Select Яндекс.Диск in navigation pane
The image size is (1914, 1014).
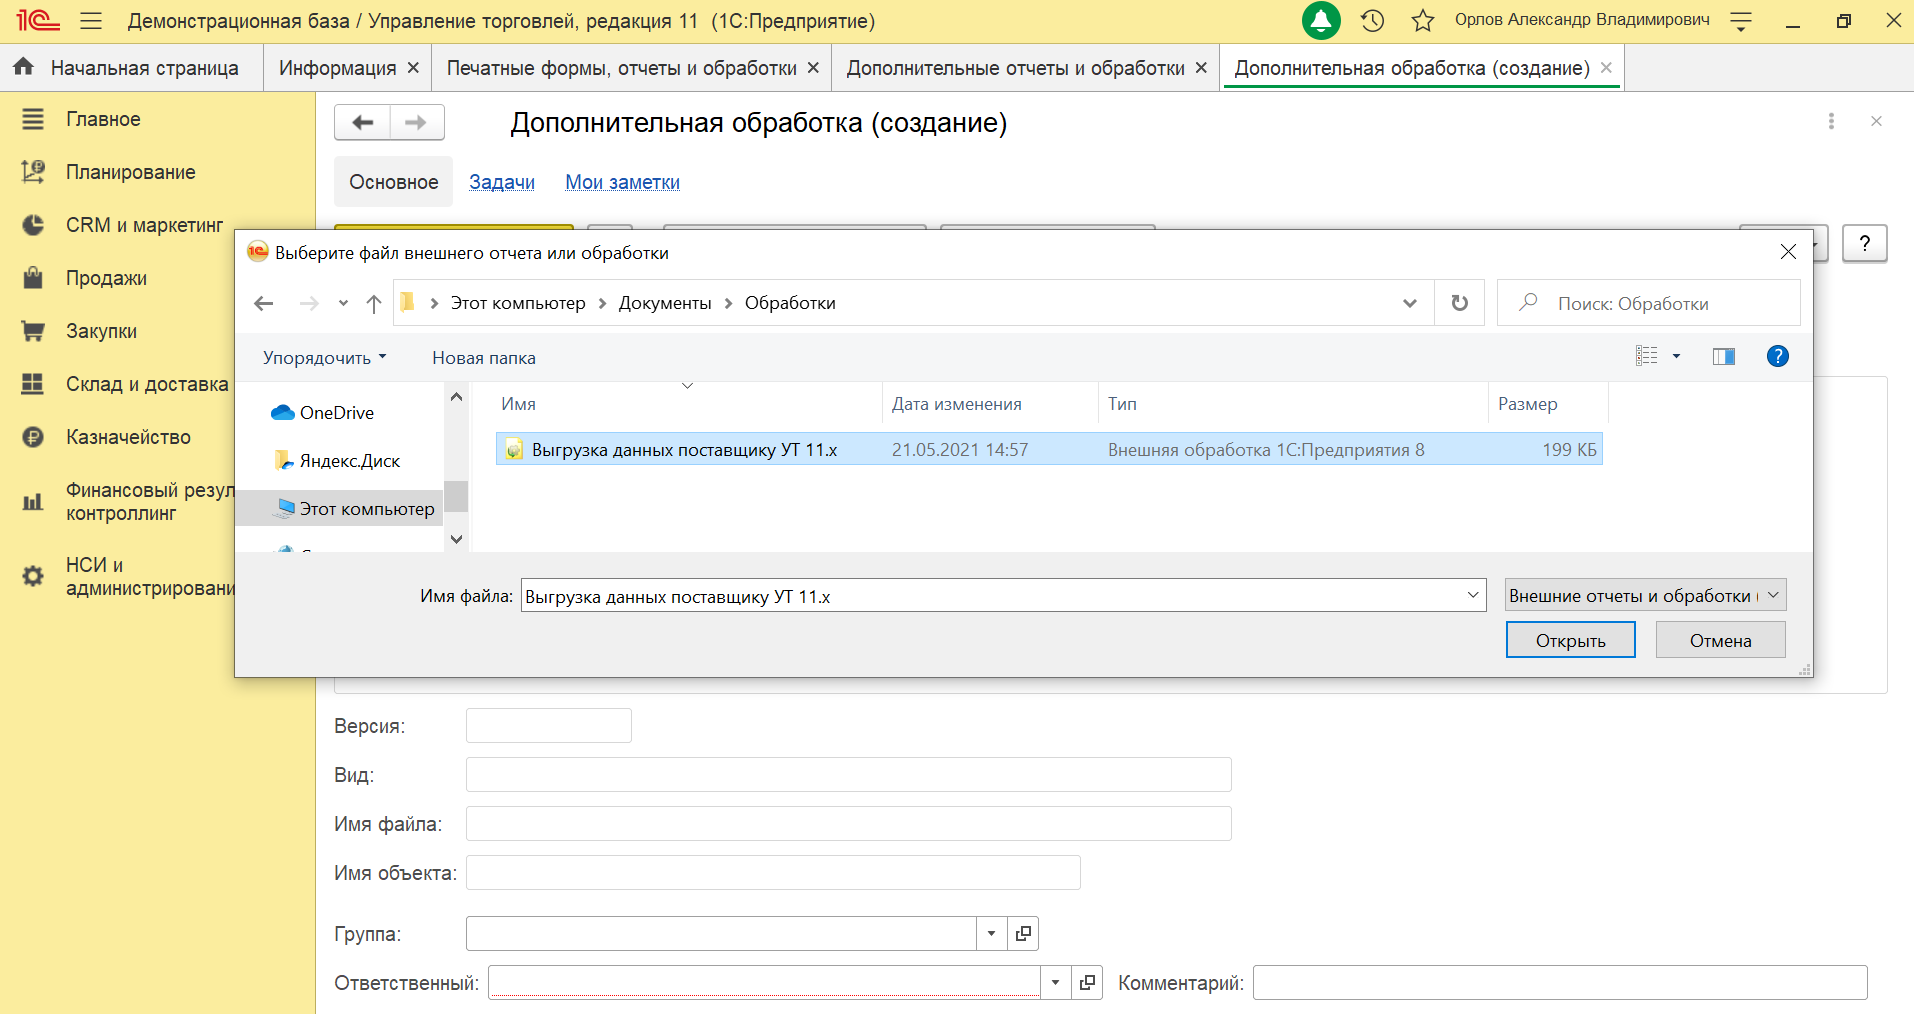[x=349, y=460]
